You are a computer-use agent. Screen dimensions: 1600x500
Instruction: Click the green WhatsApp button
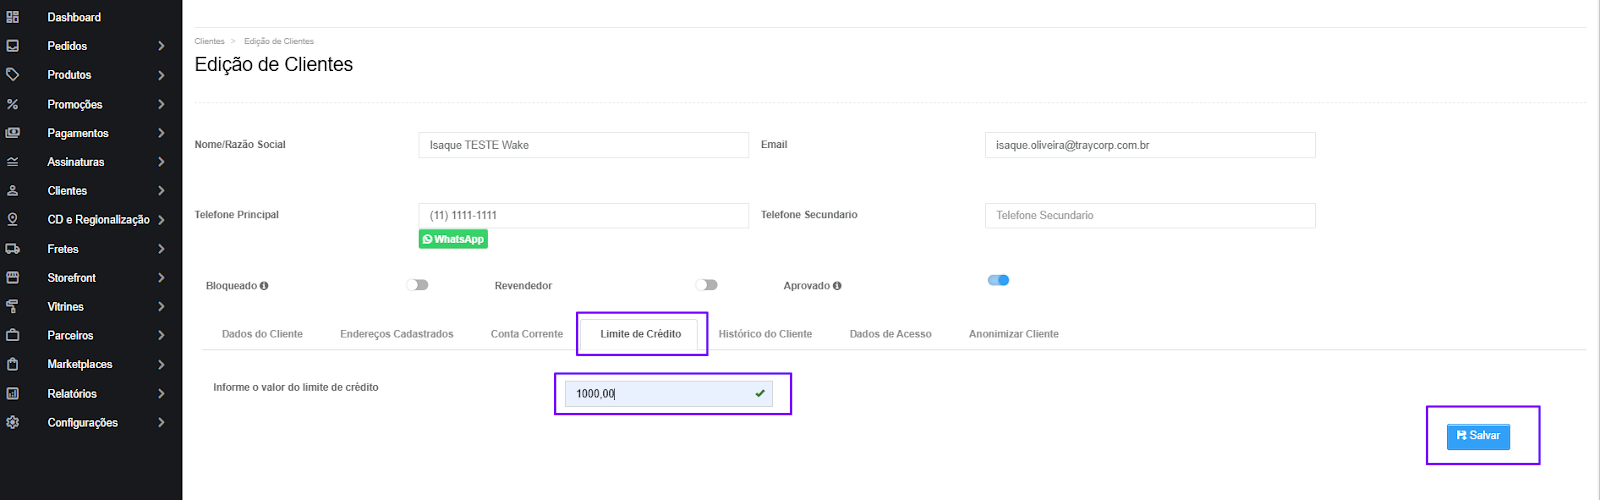click(x=453, y=239)
